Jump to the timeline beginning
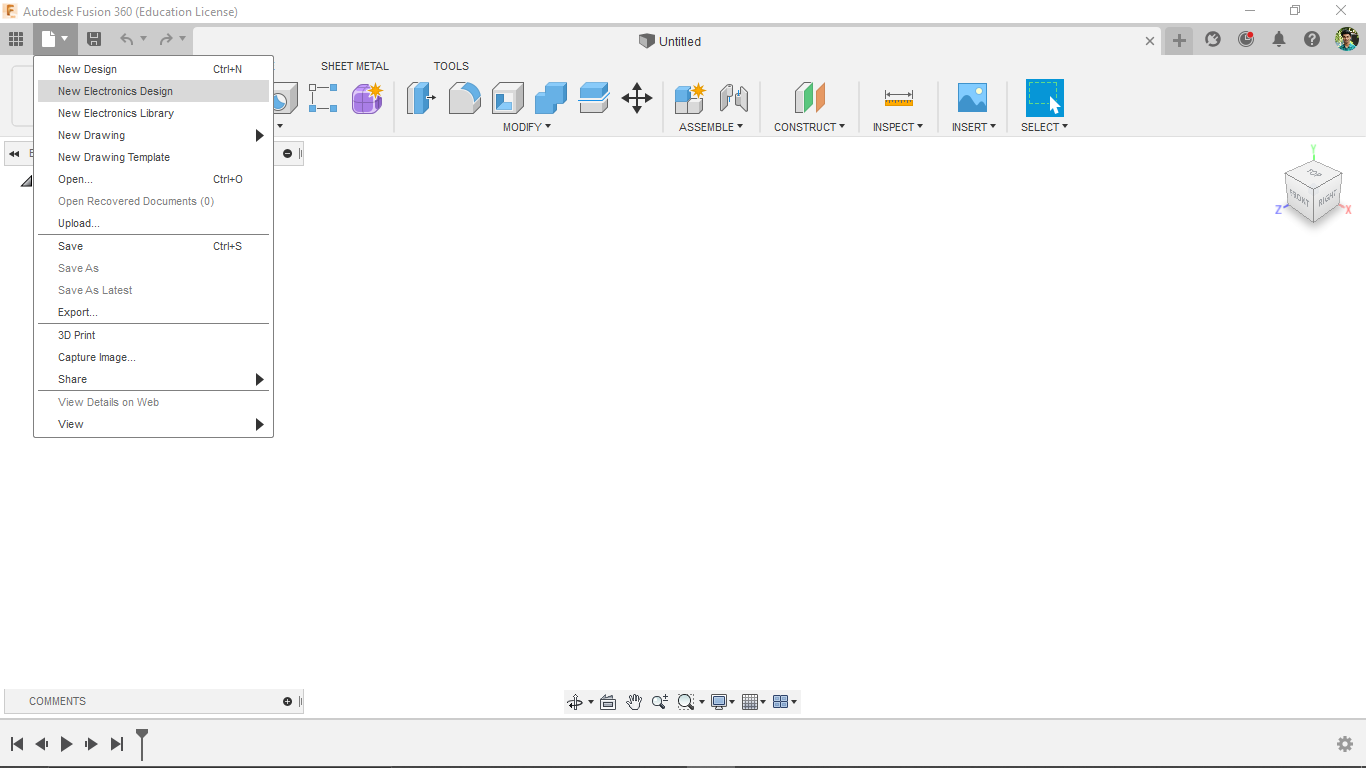The height and width of the screenshot is (768, 1366). [x=17, y=744]
